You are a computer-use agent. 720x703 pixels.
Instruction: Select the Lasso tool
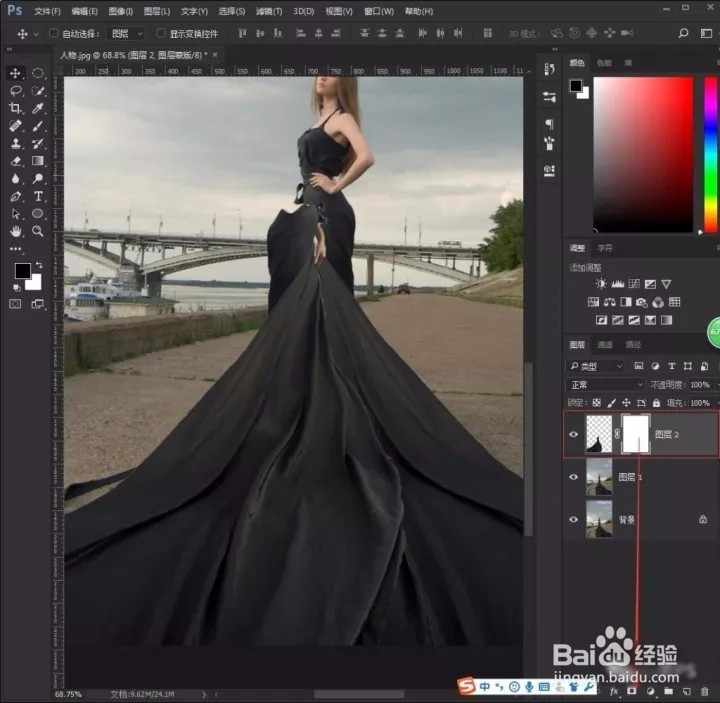[16, 90]
